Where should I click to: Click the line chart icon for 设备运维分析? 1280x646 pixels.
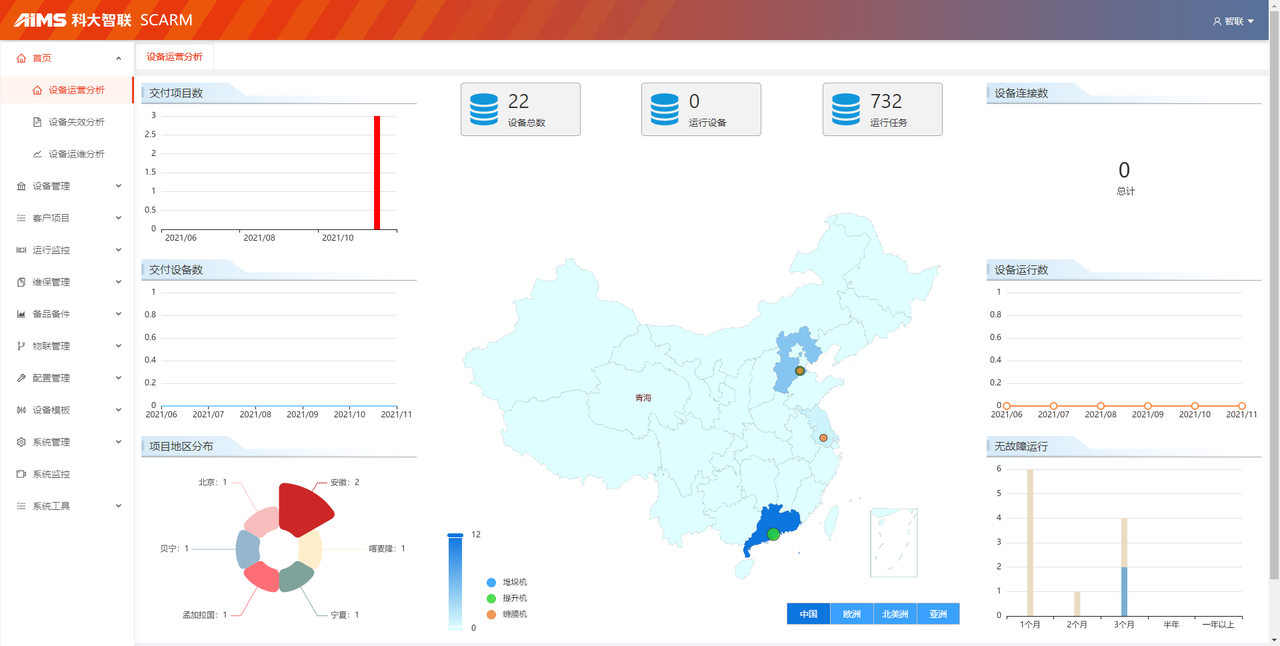tap(37, 154)
